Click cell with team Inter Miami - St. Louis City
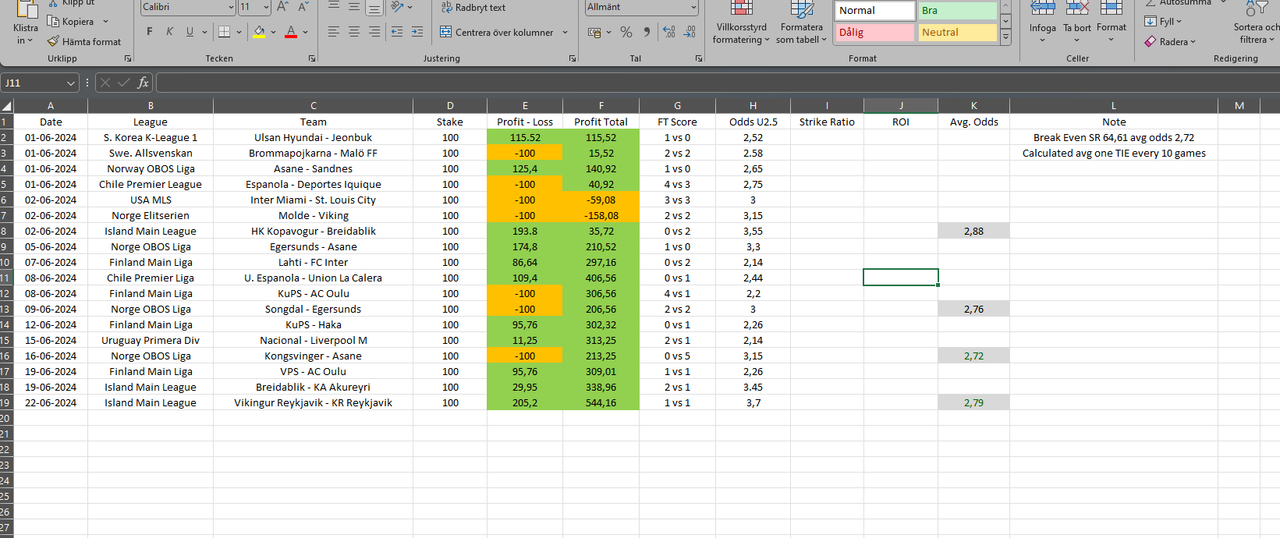1280x538 pixels. point(313,200)
